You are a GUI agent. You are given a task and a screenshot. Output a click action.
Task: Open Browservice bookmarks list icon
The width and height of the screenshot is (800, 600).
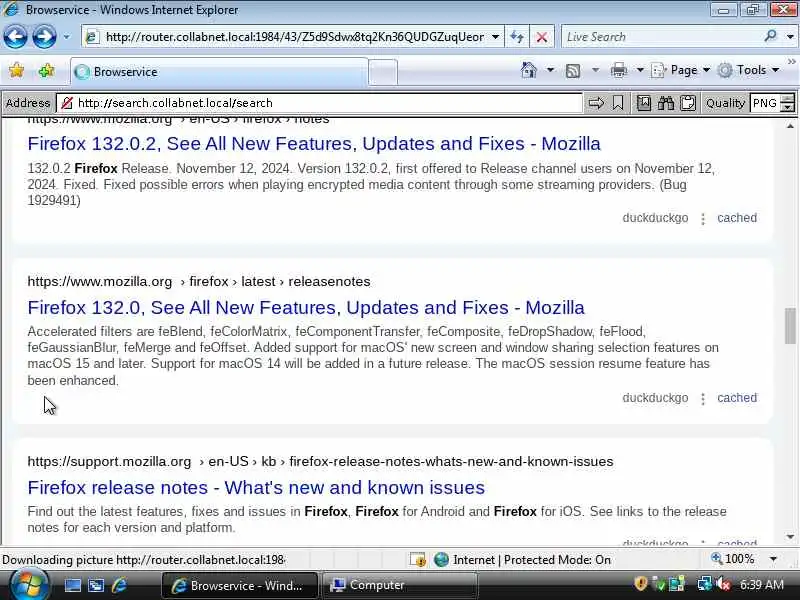(x=644, y=103)
